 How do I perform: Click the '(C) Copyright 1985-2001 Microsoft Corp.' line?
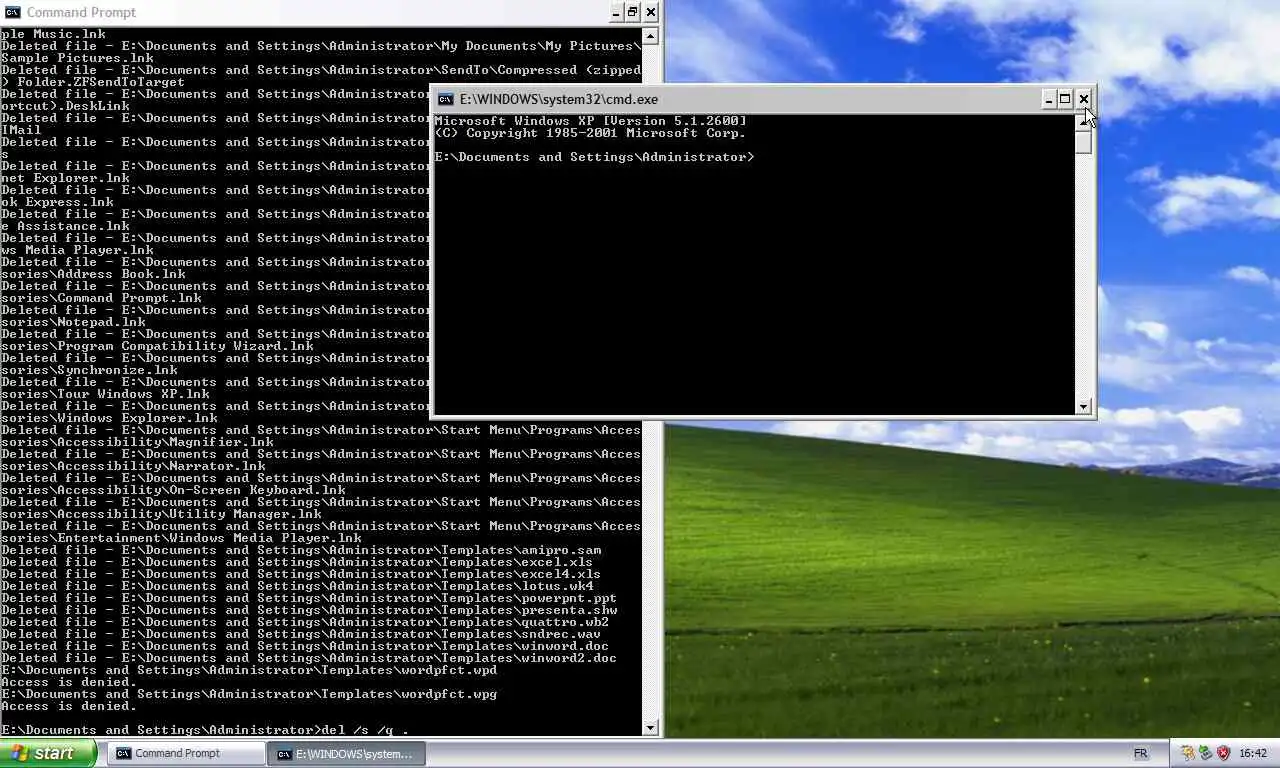[590, 133]
